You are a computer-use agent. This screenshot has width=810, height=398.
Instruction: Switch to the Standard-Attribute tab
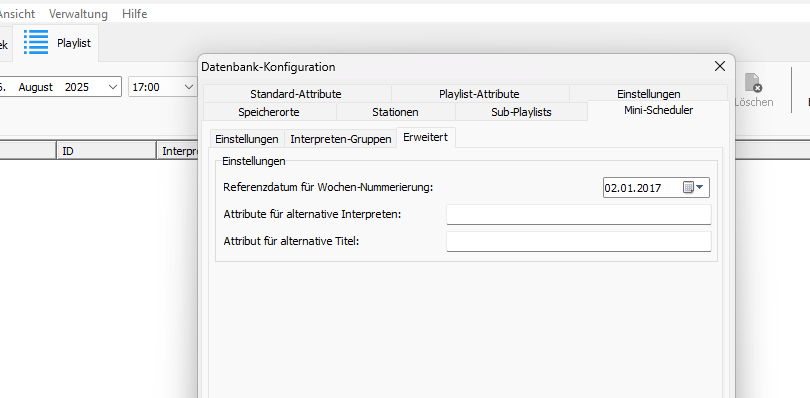tap(296, 94)
